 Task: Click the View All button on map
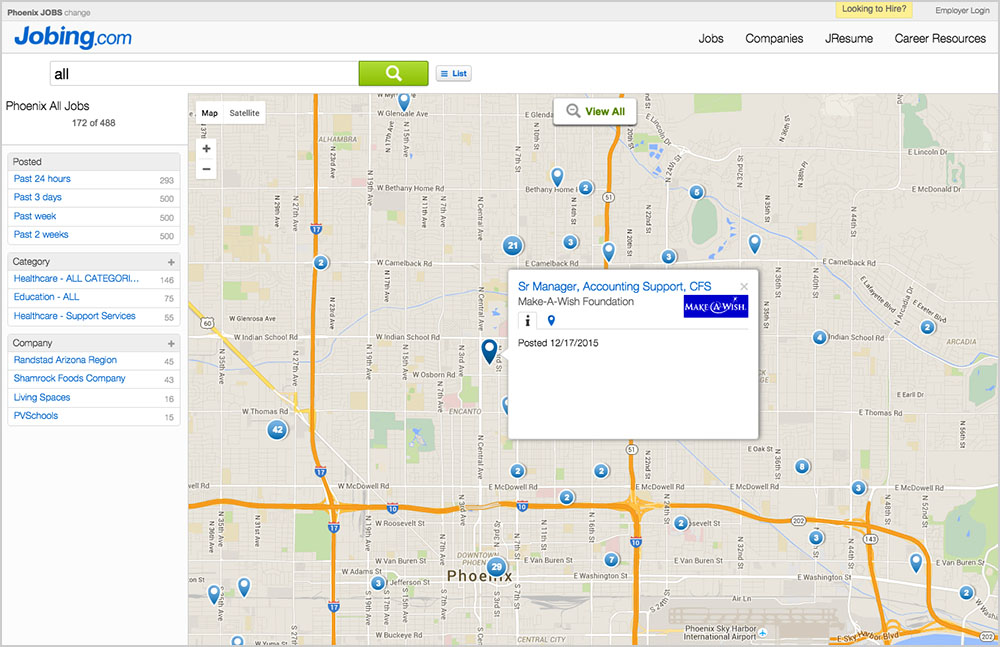(595, 111)
